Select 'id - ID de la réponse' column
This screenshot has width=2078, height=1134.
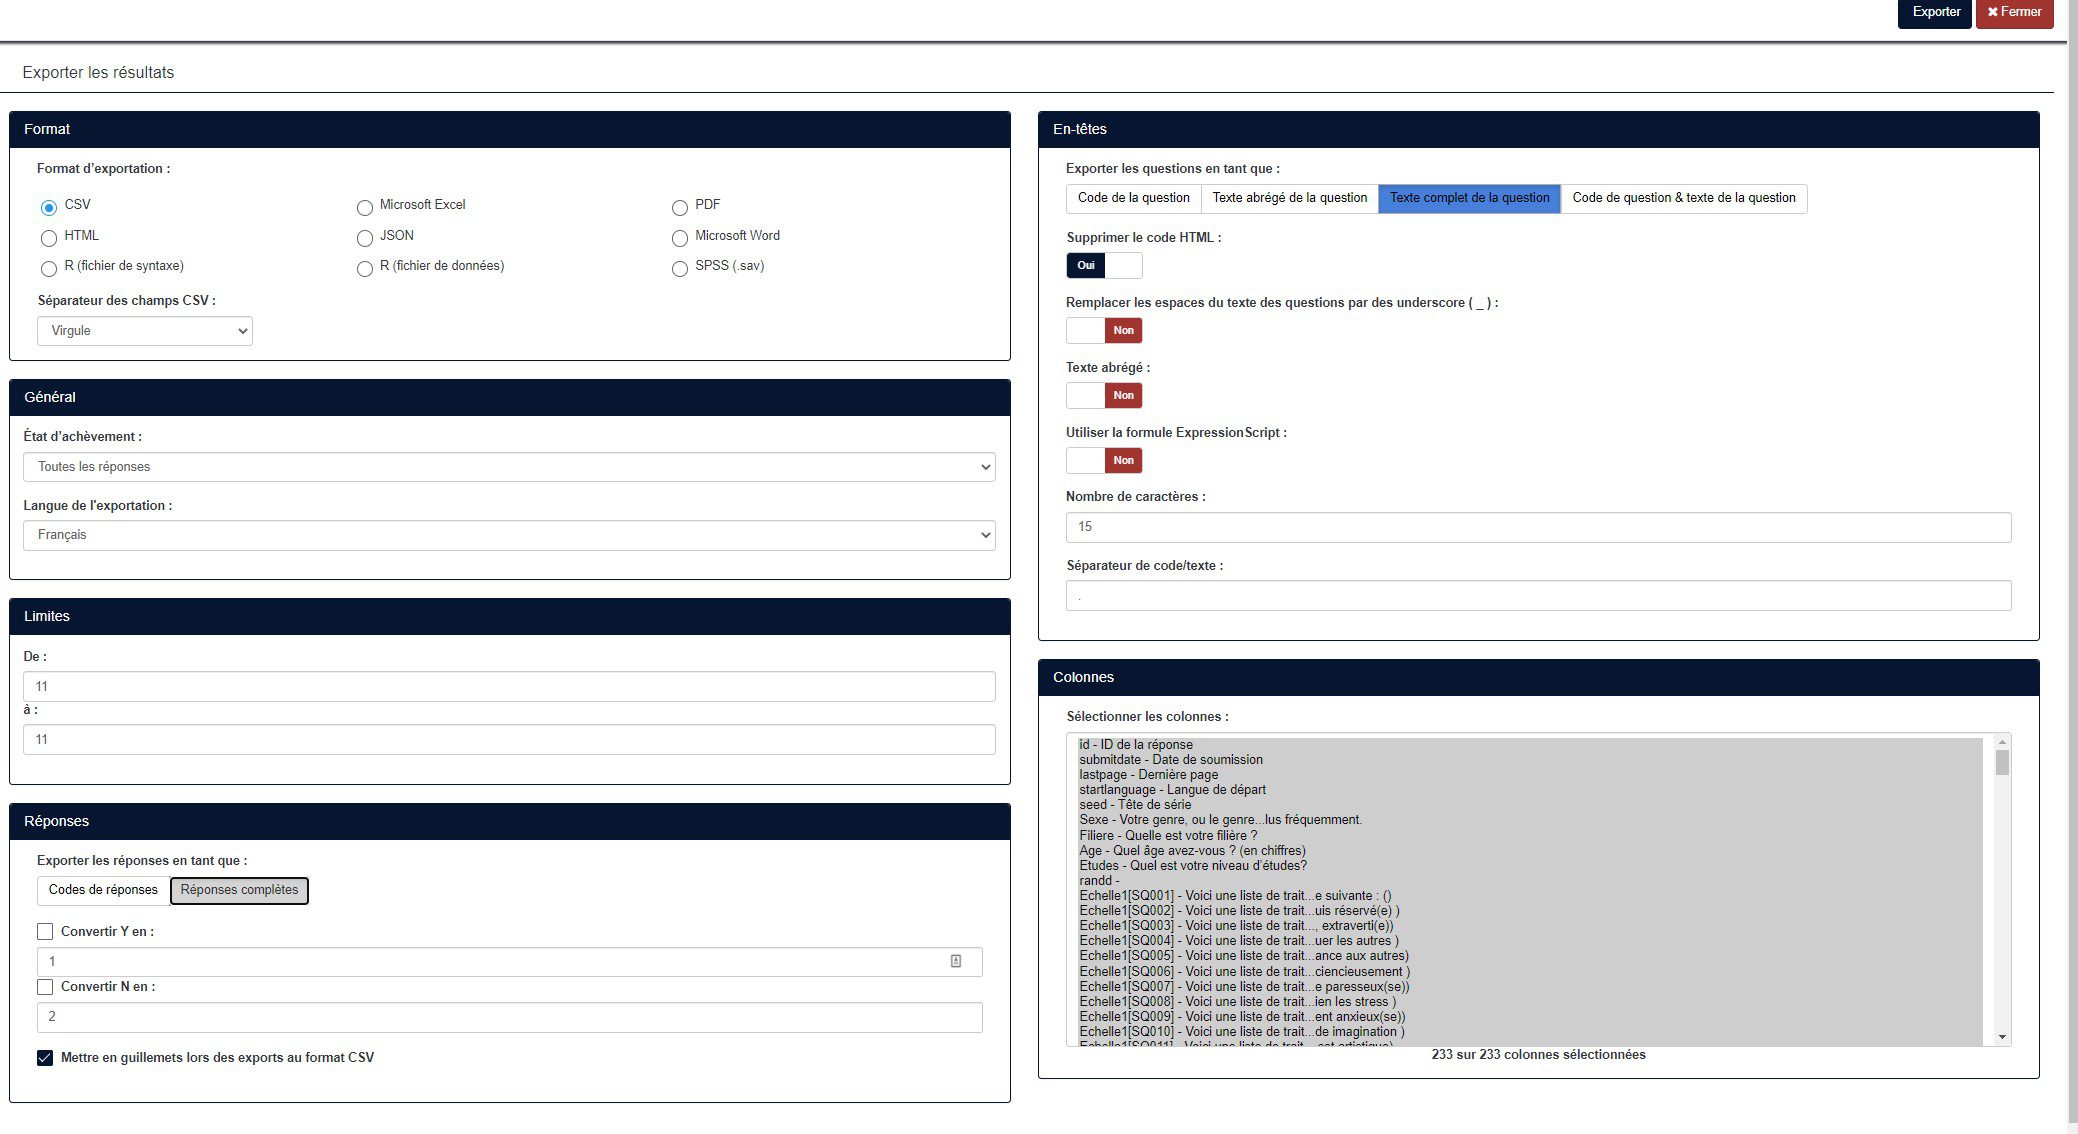coord(1530,745)
